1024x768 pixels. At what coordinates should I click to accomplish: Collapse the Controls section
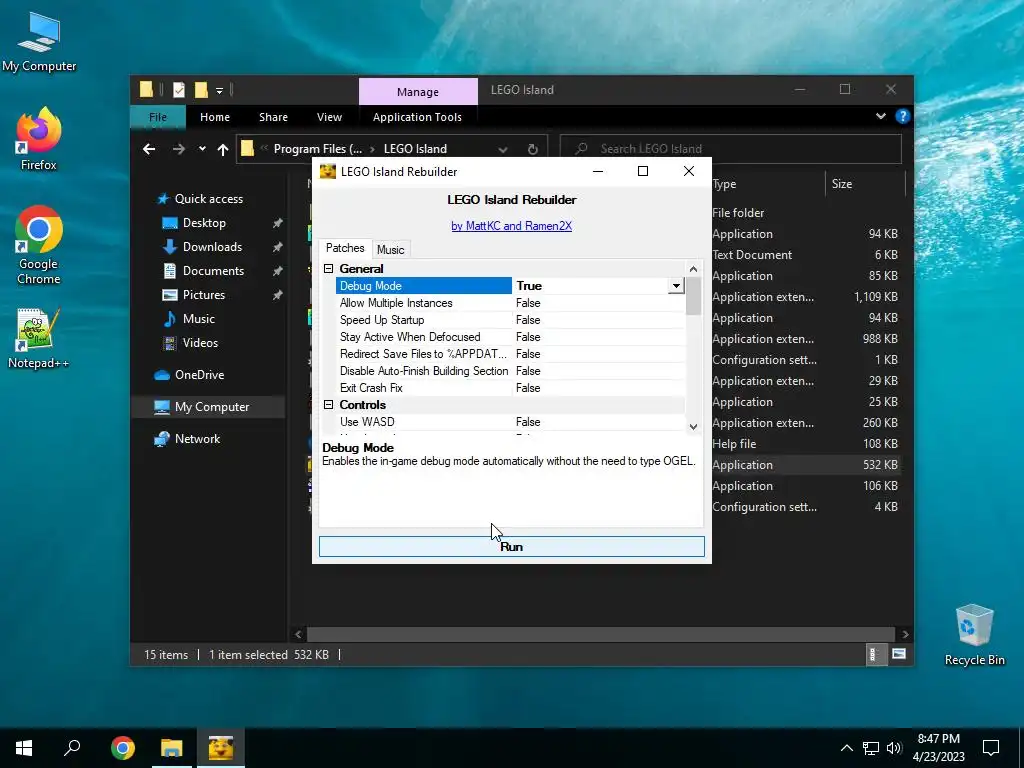click(x=328, y=405)
